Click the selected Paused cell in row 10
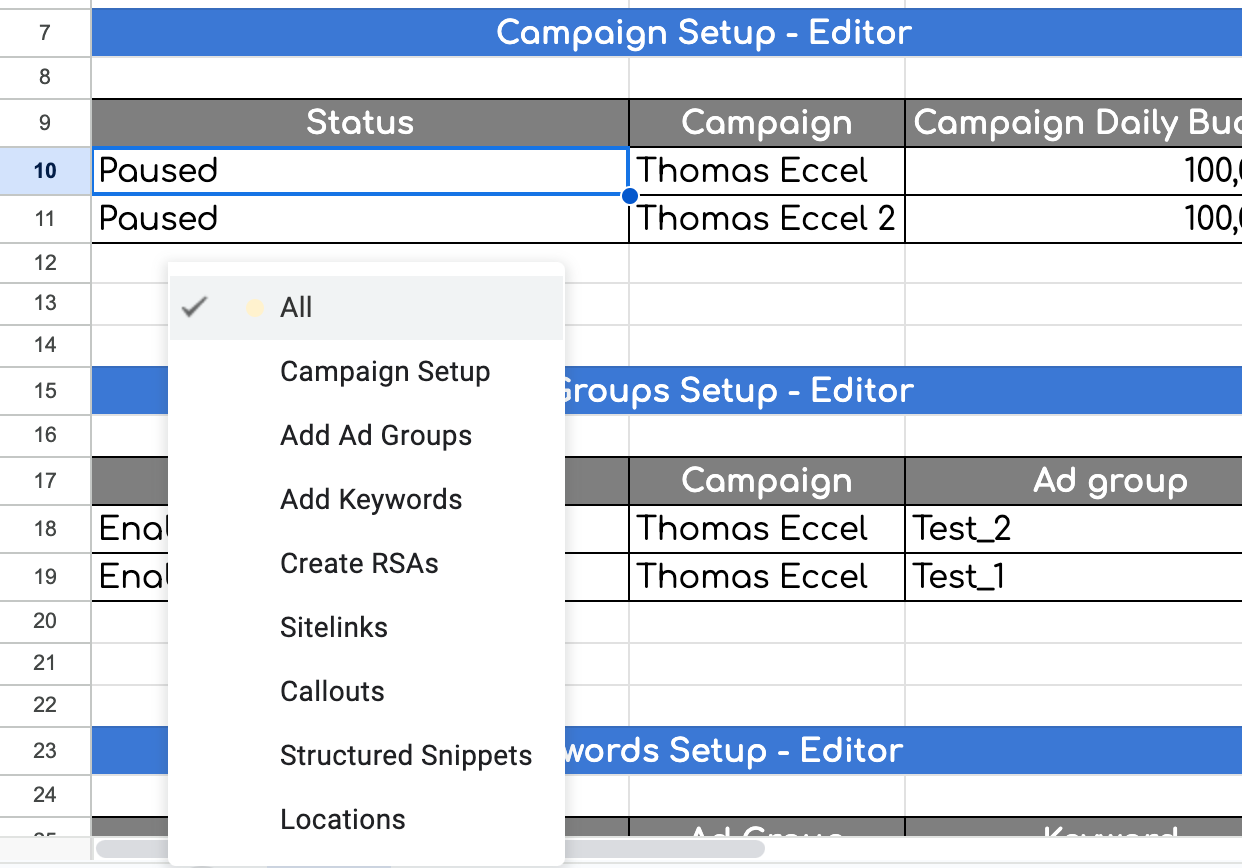The image size is (1242, 868). (360, 171)
